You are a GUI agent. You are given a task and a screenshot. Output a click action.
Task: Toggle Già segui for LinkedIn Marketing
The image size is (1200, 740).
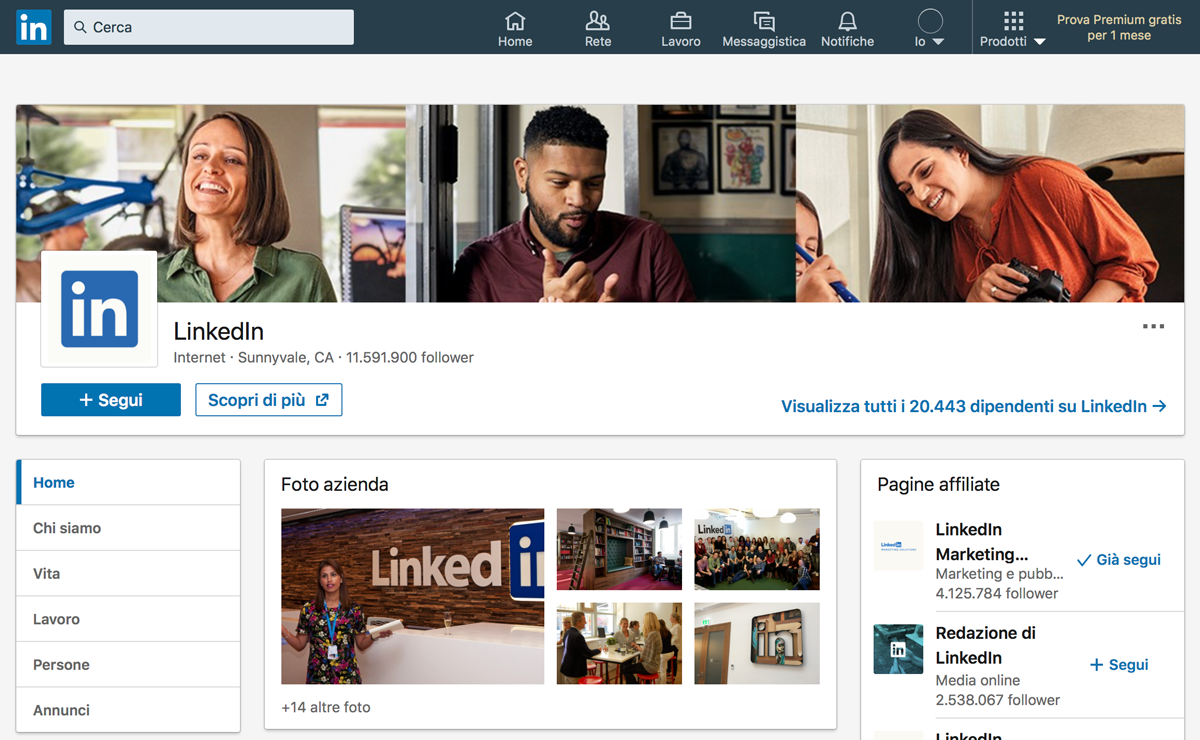pos(1119,560)
